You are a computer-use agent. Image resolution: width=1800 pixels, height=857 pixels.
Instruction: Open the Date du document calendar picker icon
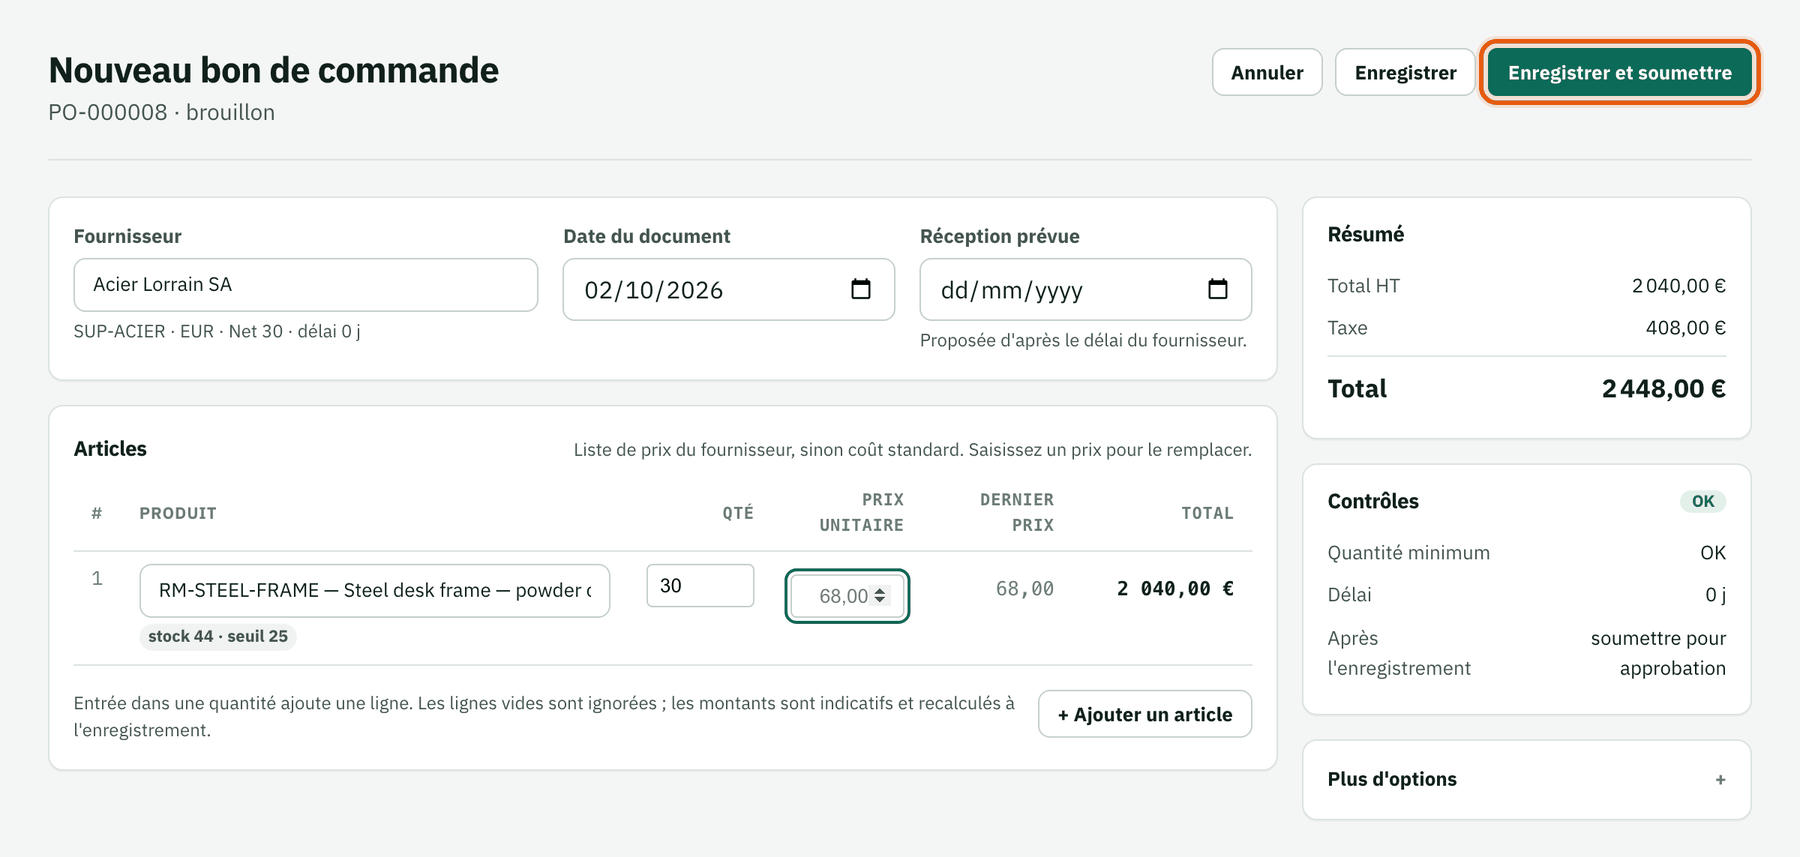click(x=860, y=289)
